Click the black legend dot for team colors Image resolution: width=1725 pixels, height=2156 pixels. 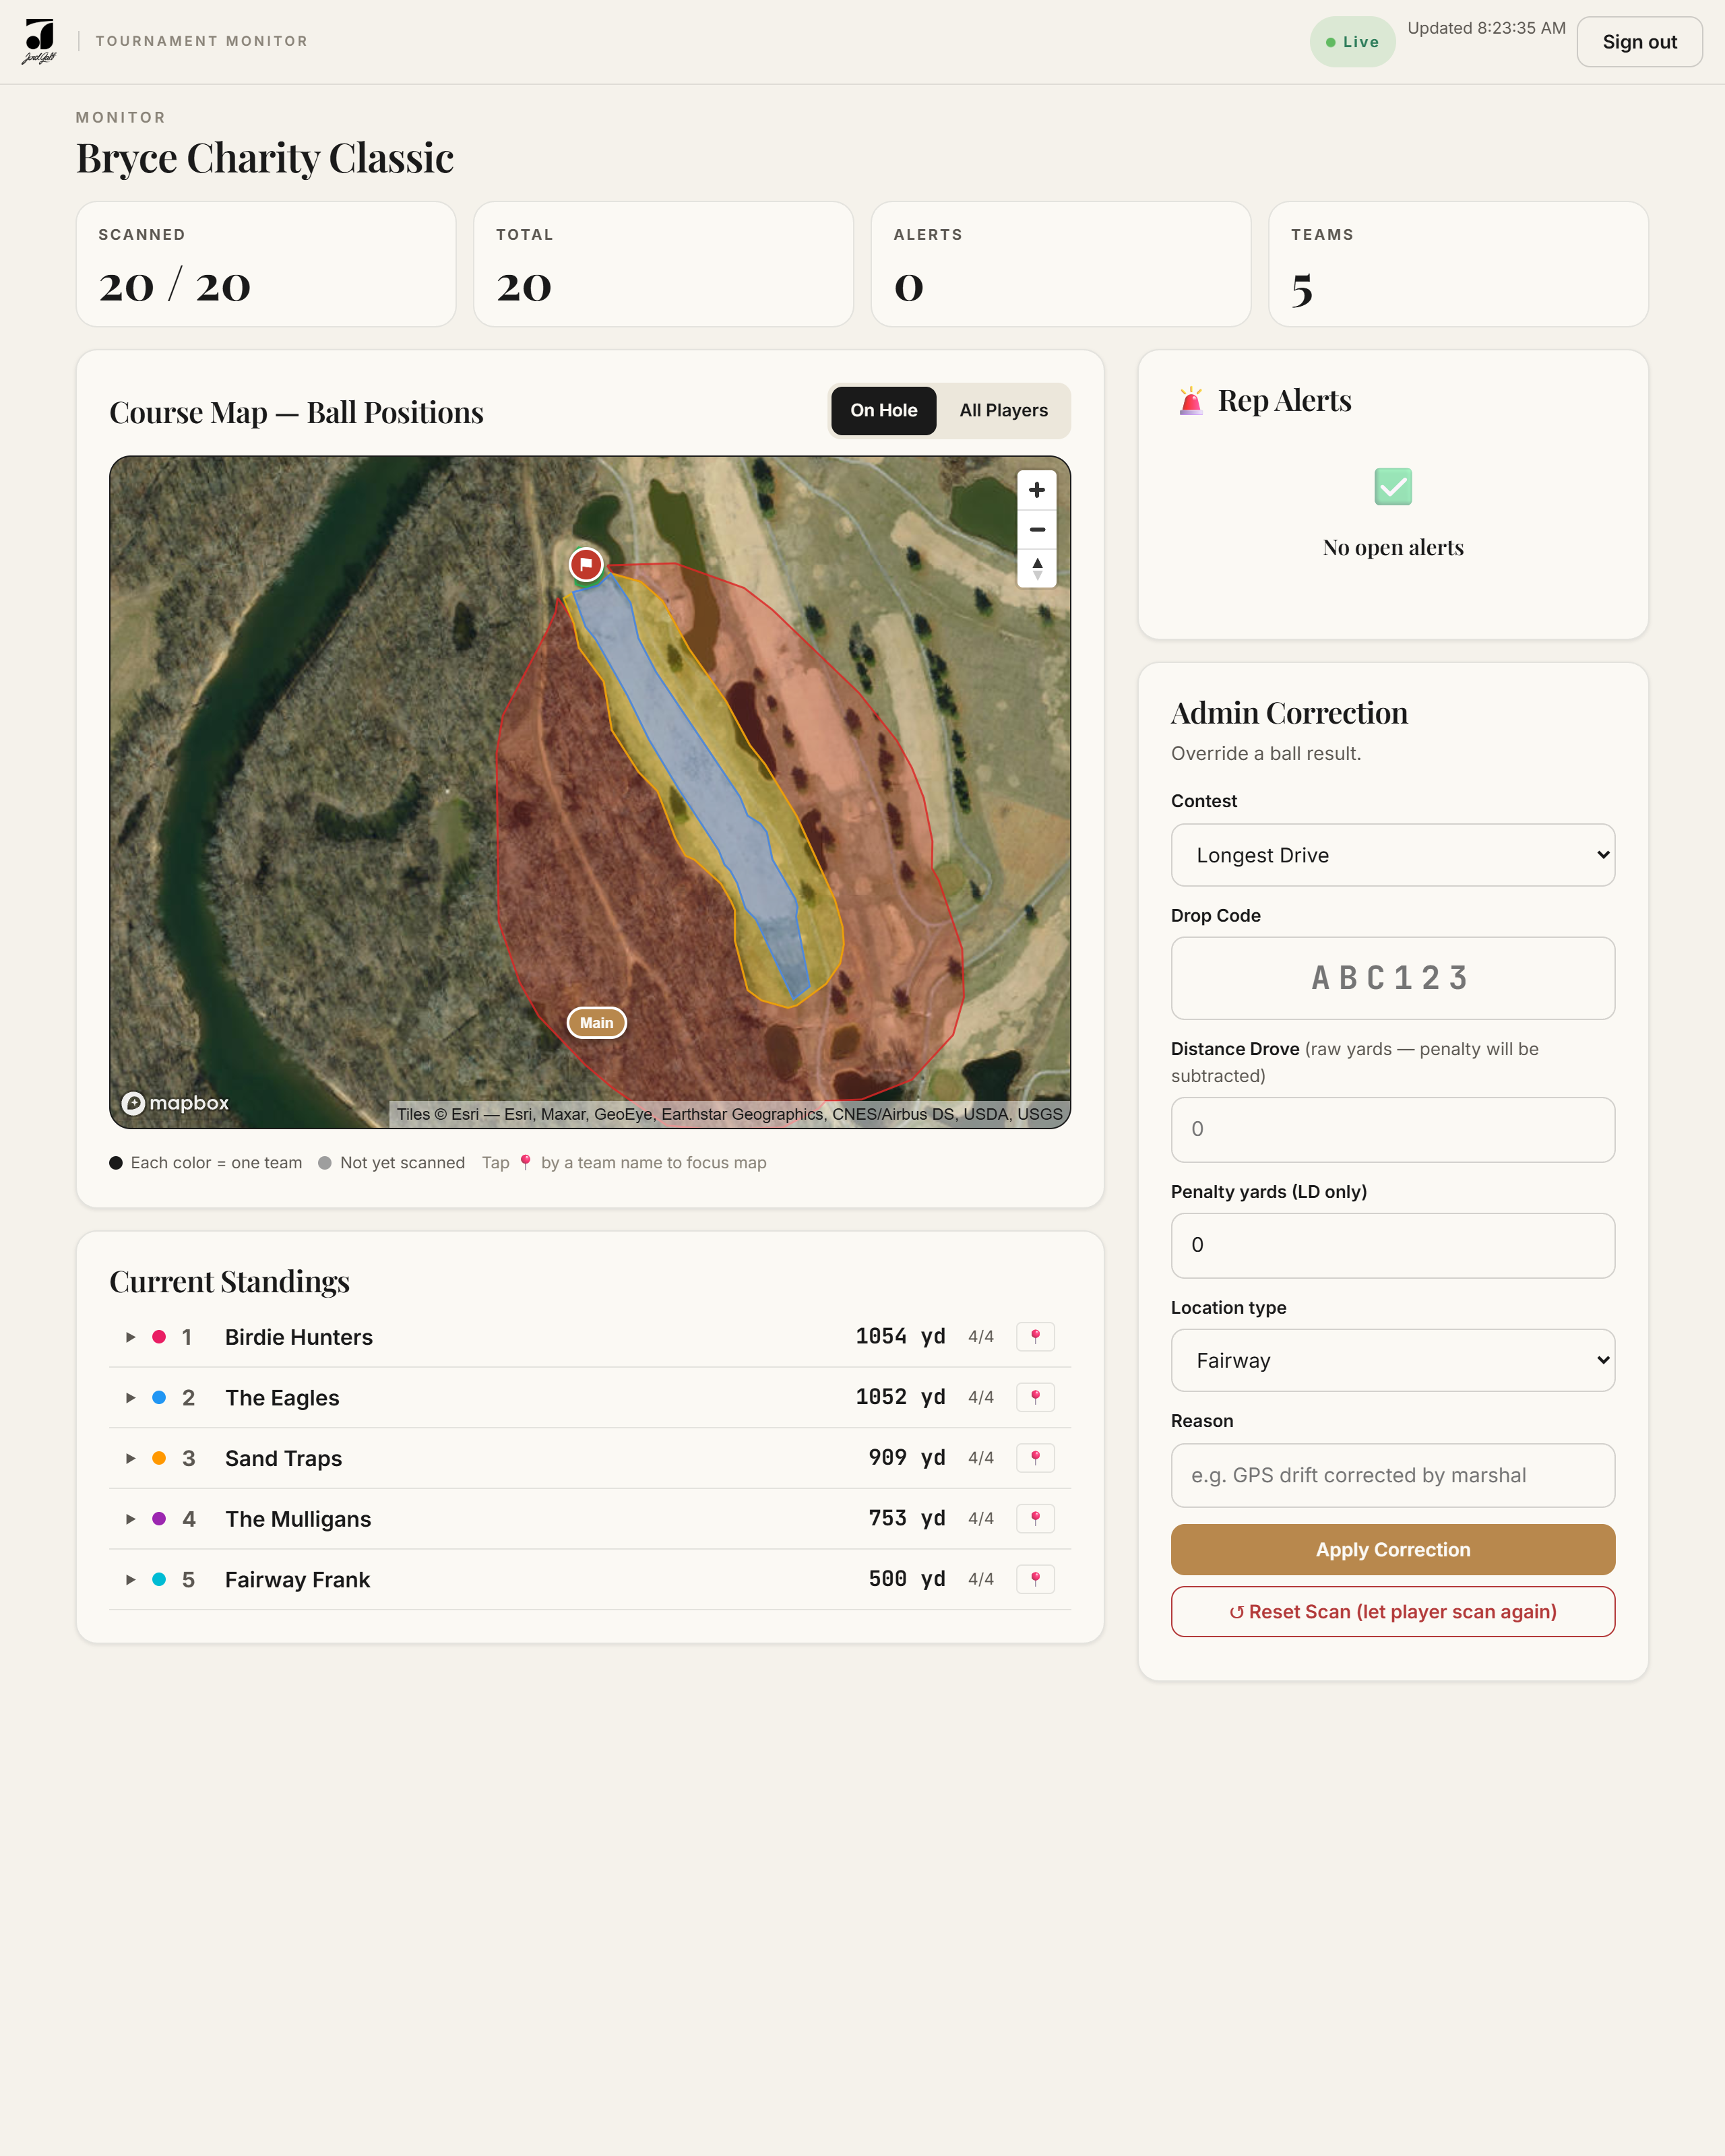(116, 1163)
